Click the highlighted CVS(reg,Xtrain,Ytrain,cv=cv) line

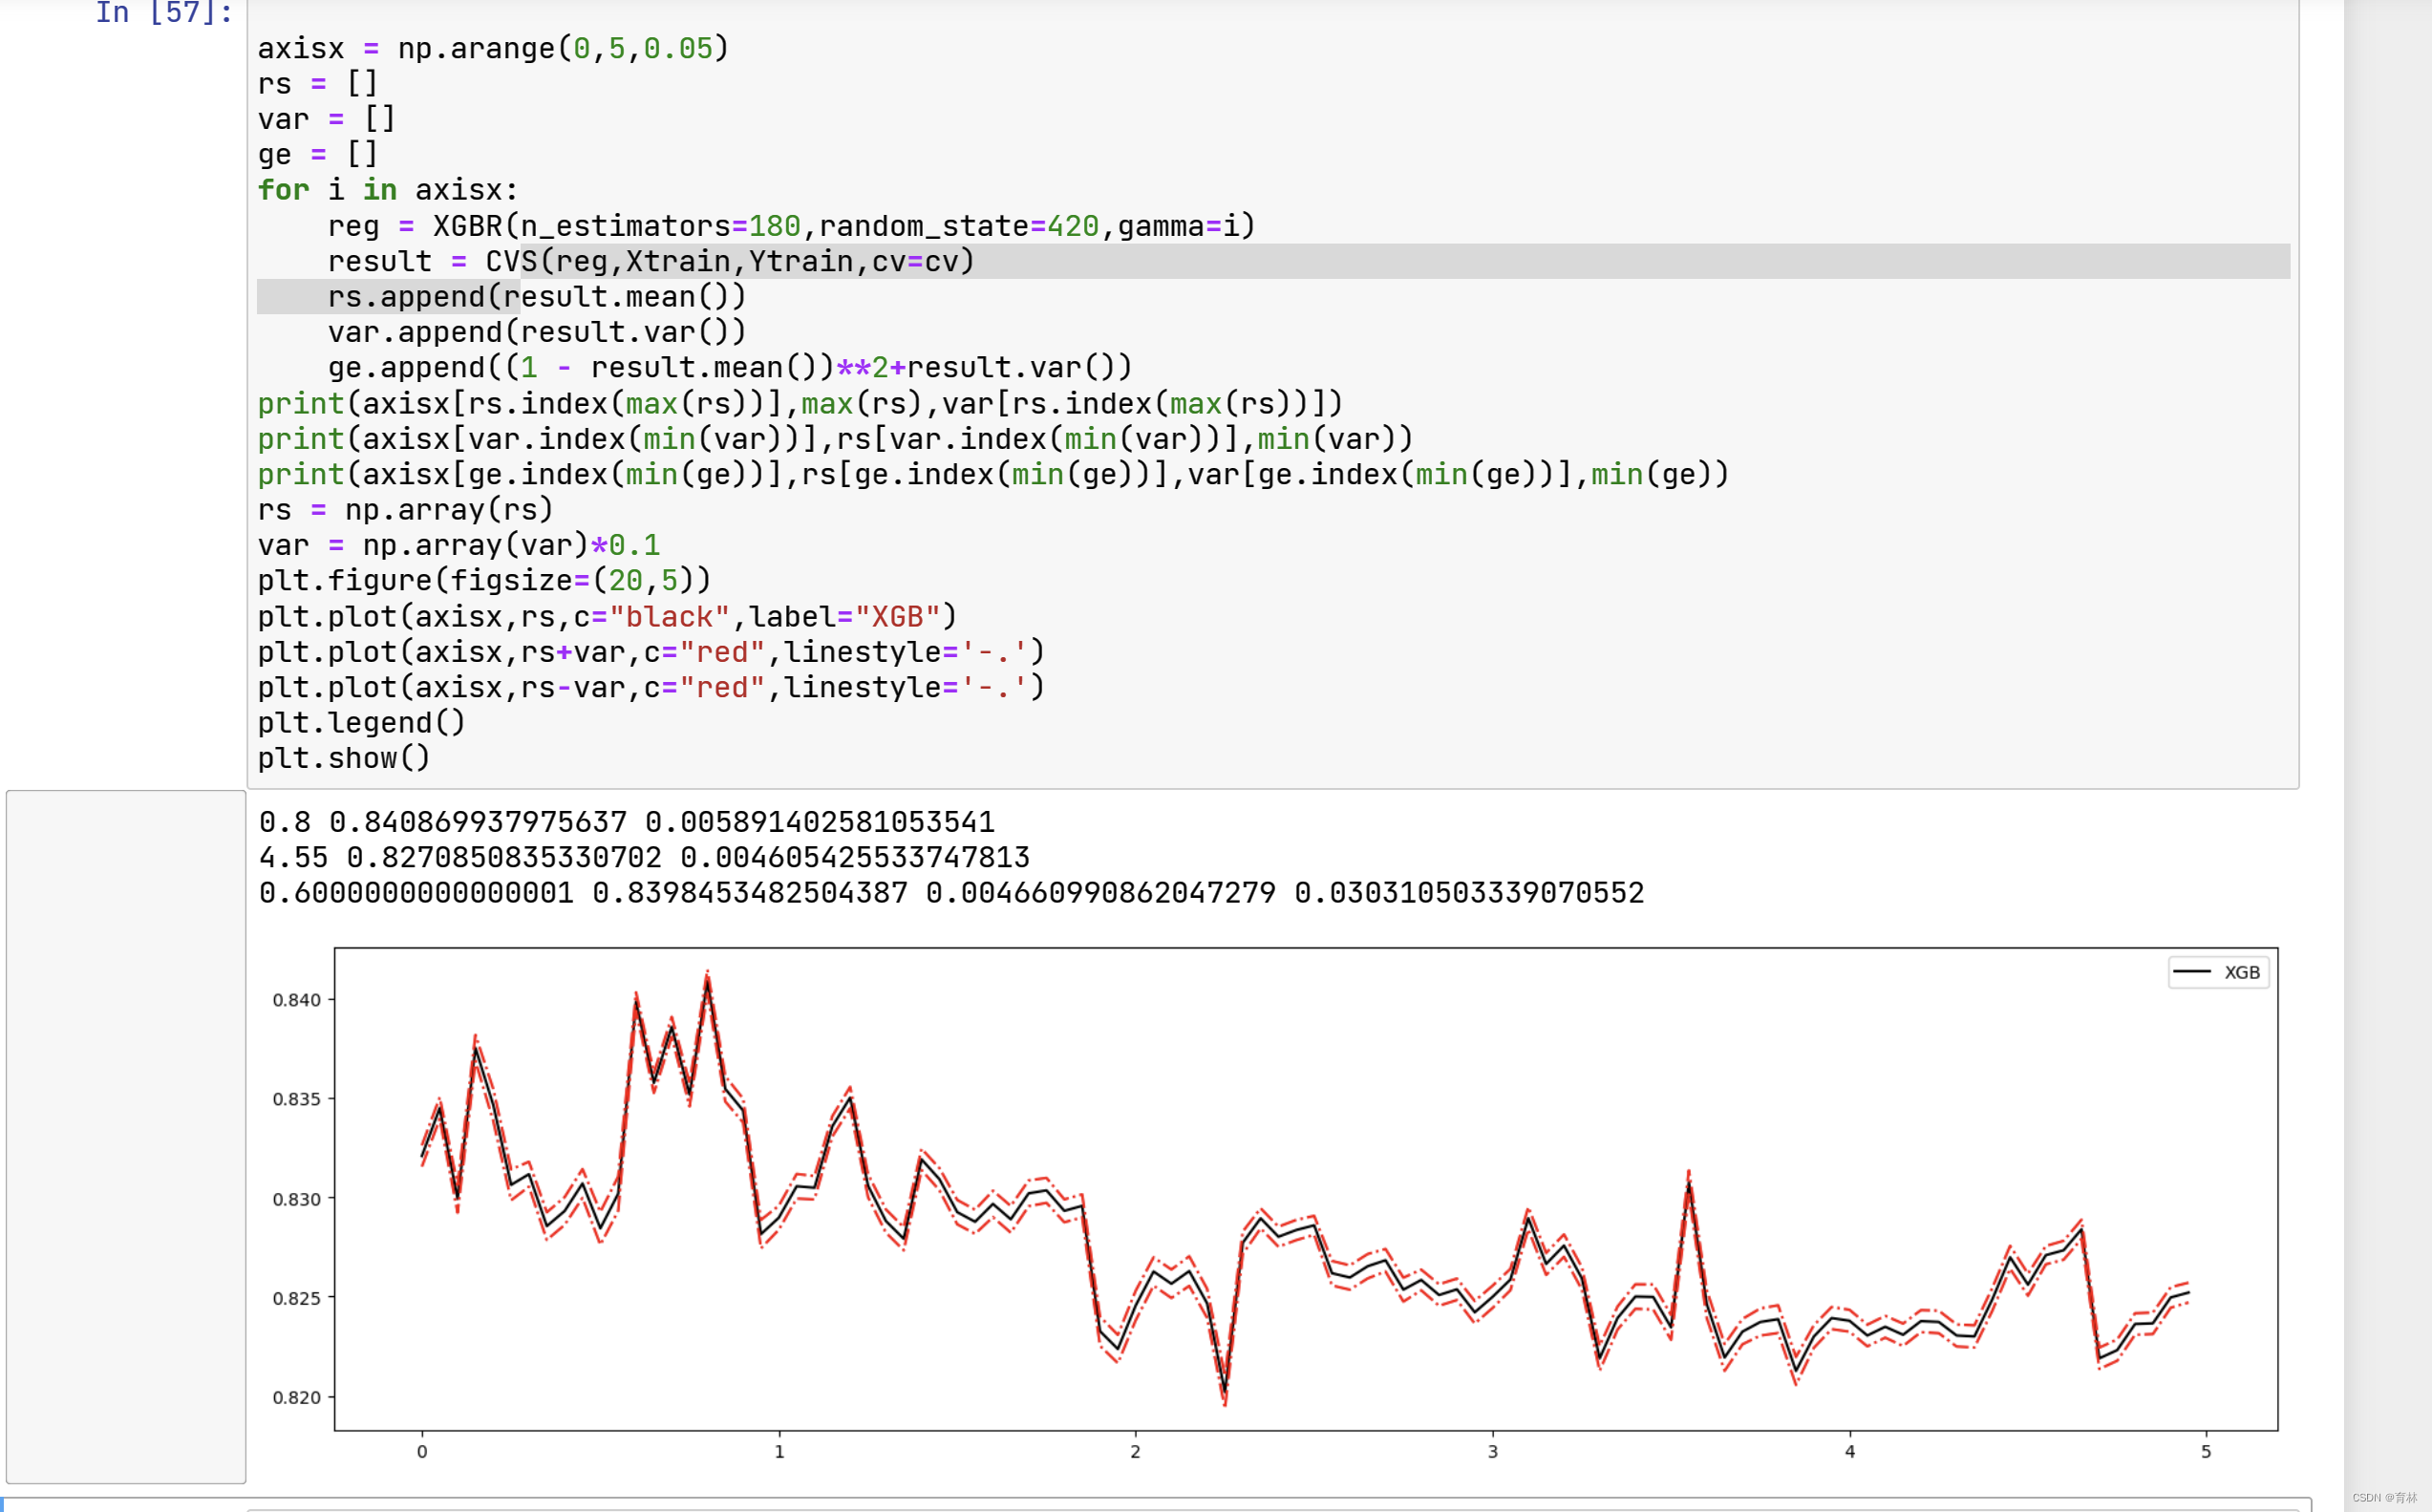(651, 261)
